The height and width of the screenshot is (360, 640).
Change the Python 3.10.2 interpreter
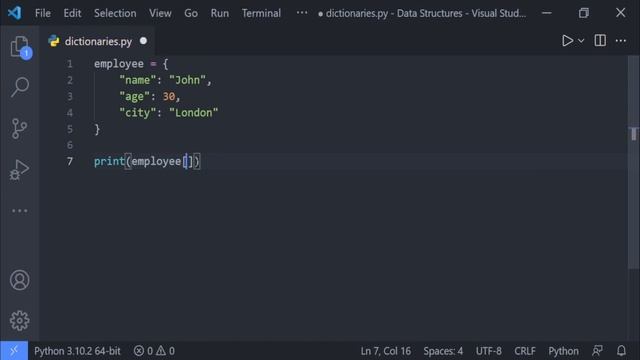(77, 351)
